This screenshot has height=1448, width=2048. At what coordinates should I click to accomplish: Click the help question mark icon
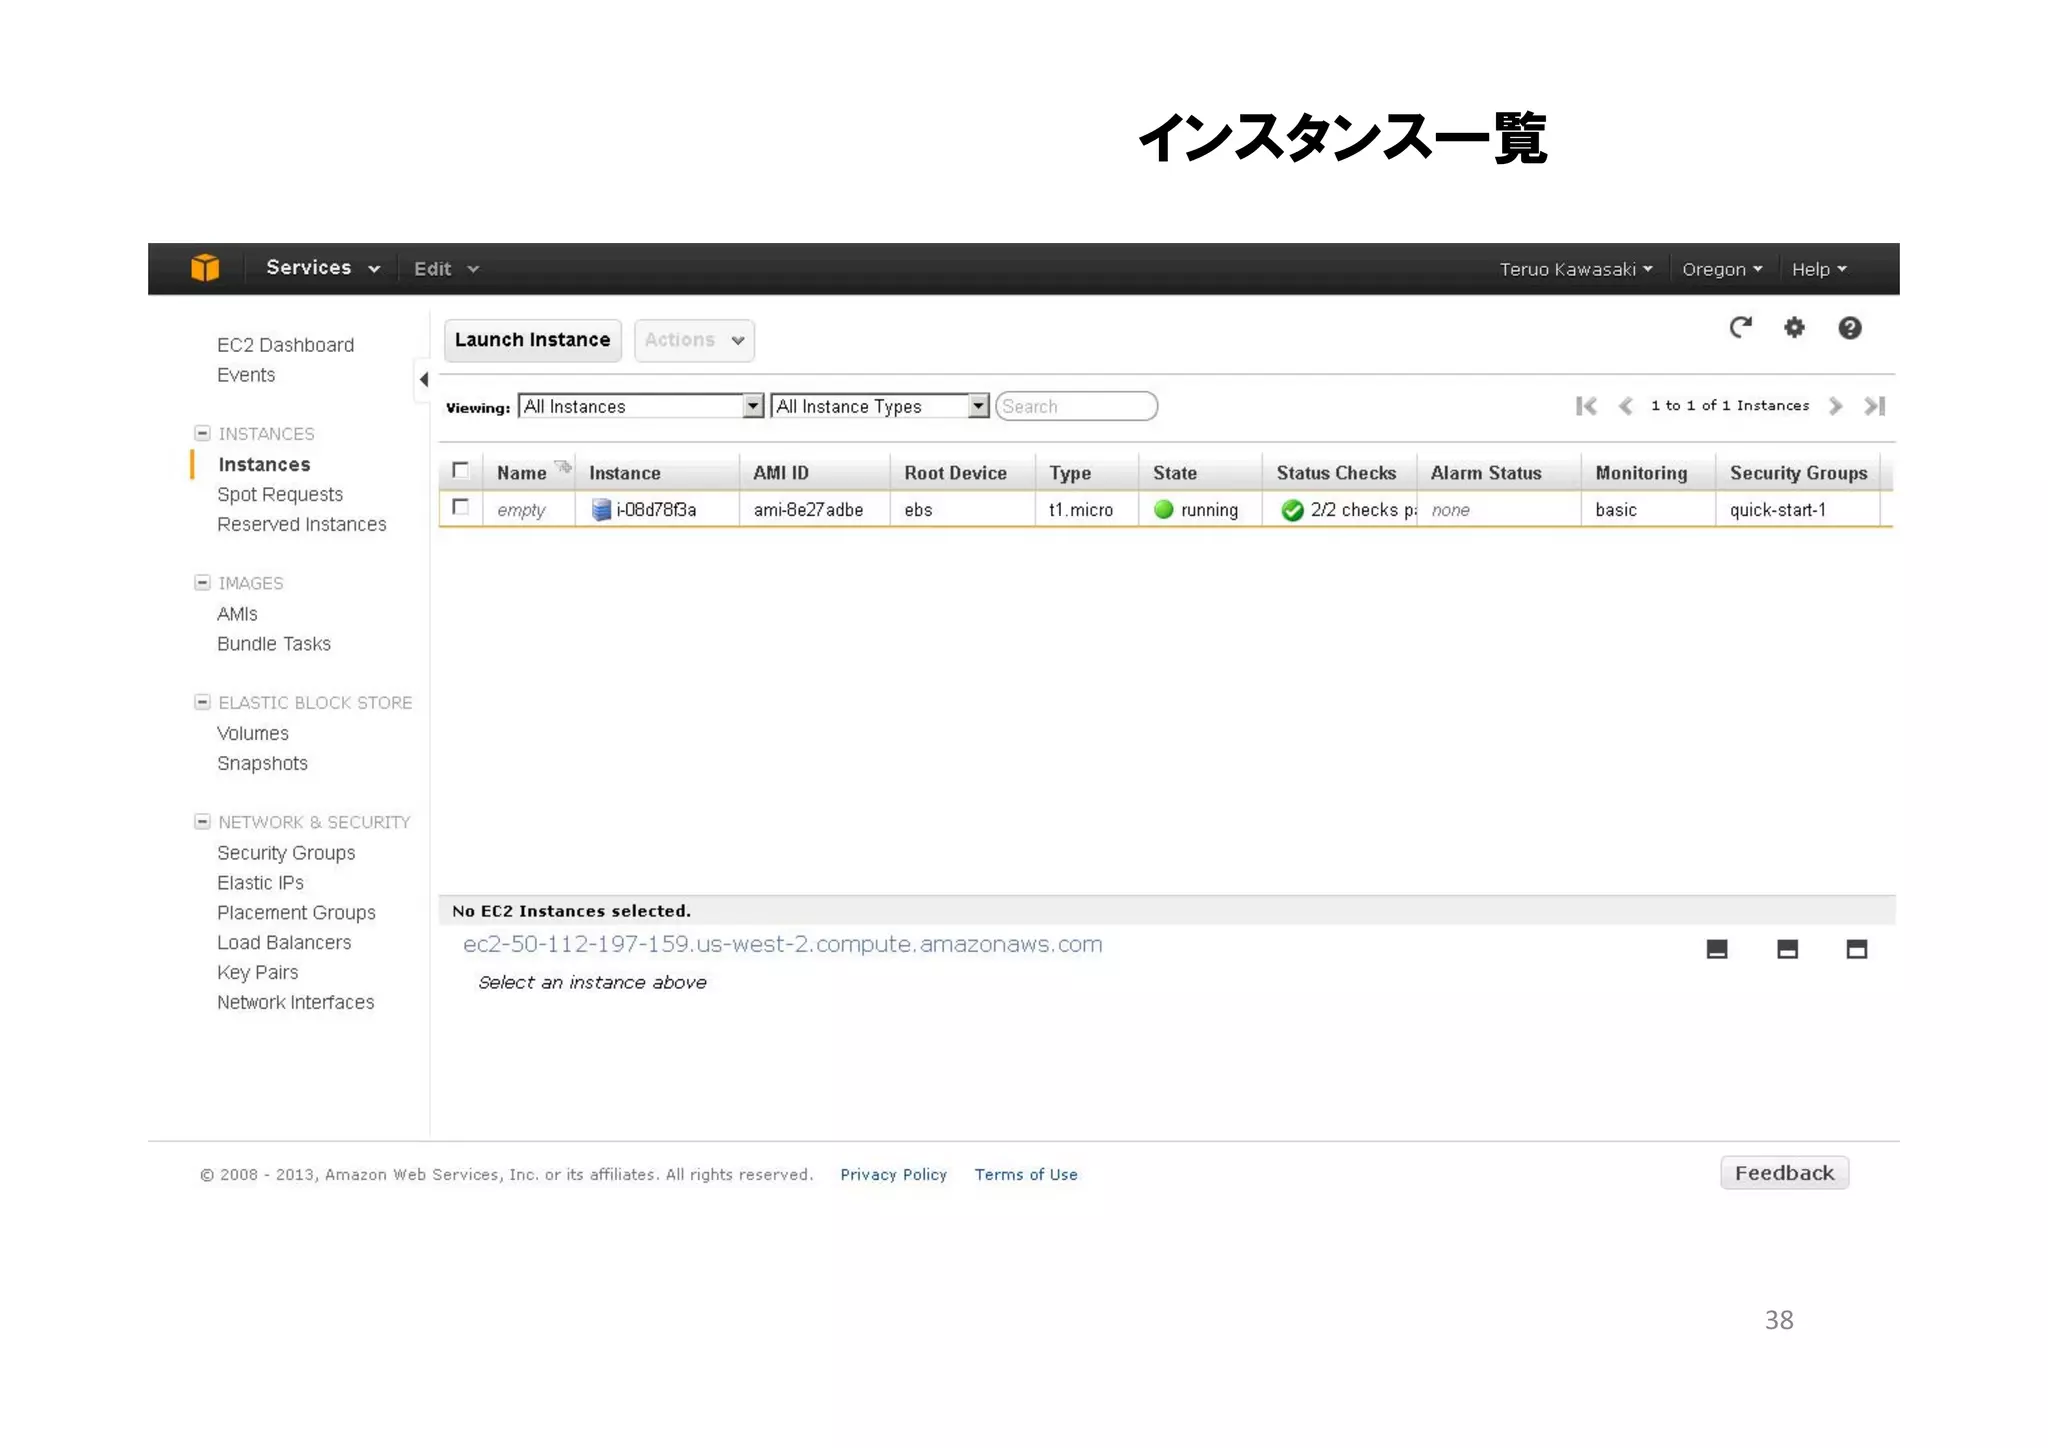tap(1849, 328)
